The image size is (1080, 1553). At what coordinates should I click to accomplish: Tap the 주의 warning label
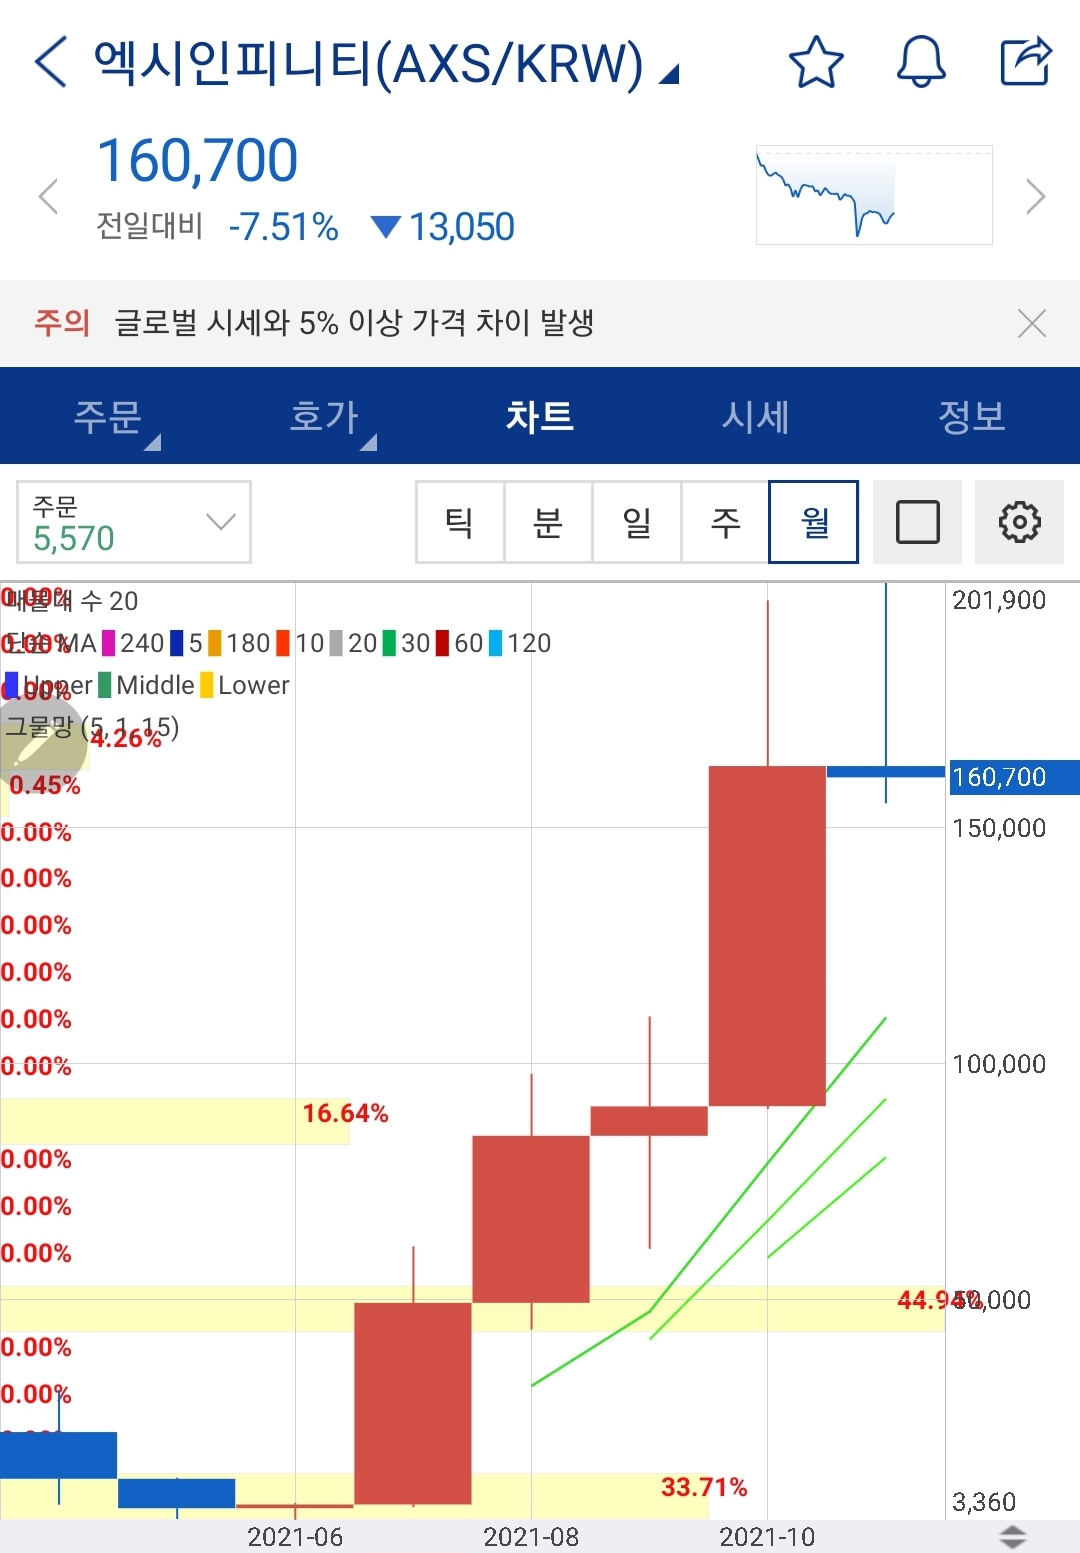pyautogui.click(x=62, y=322)
